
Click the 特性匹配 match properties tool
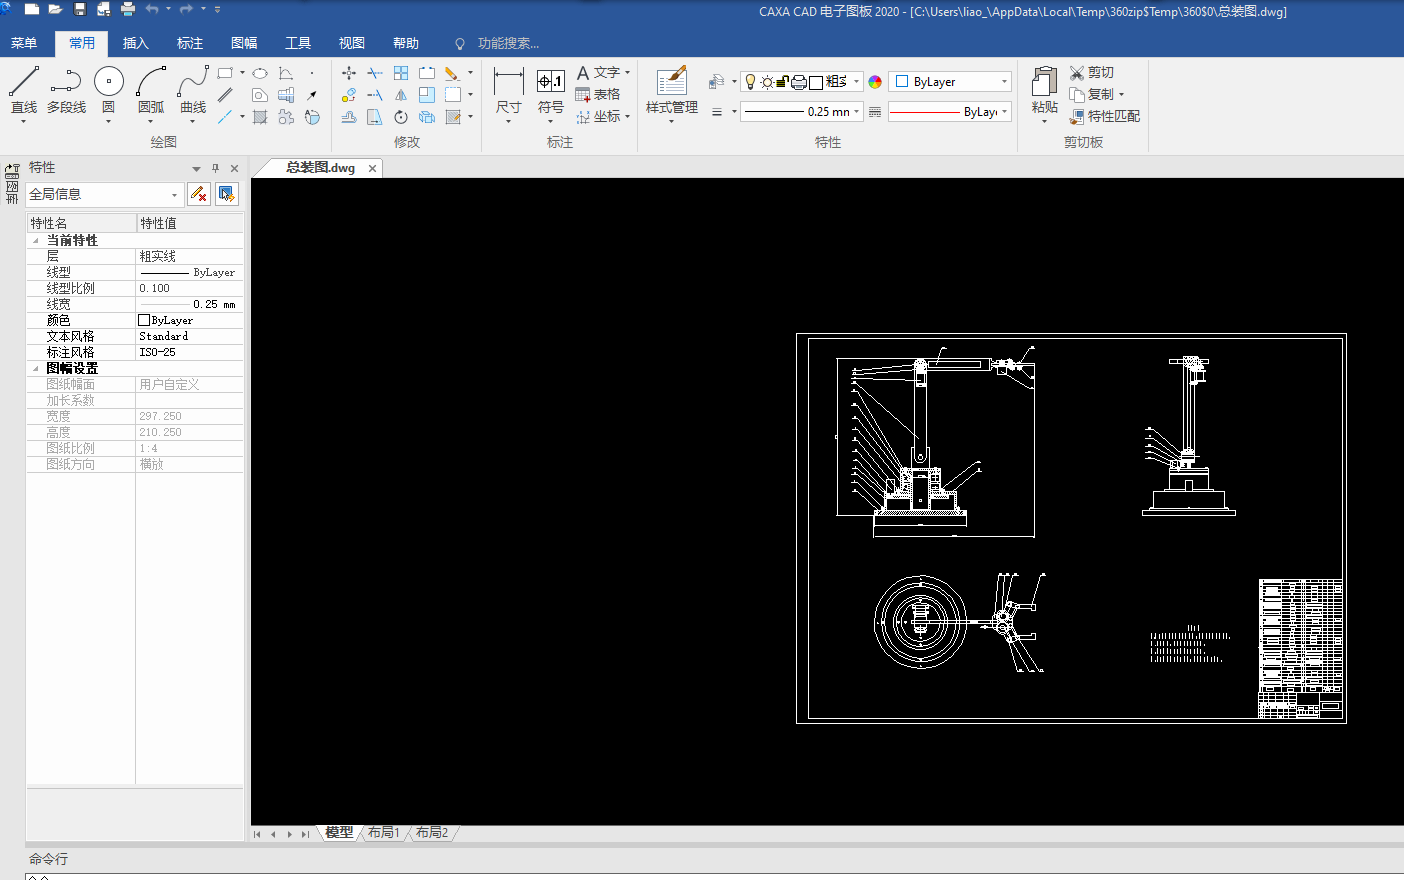(x=1104, y=116)
